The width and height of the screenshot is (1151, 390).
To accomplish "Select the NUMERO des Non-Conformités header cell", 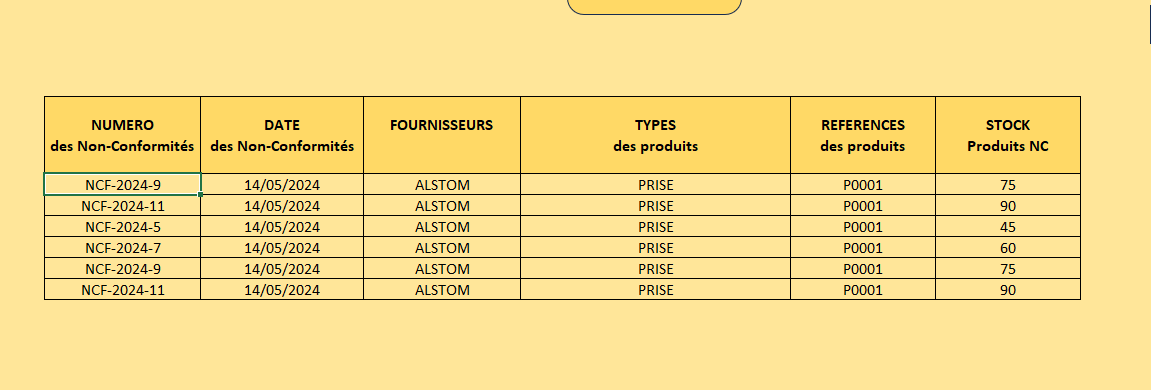I will pos(123,135).
